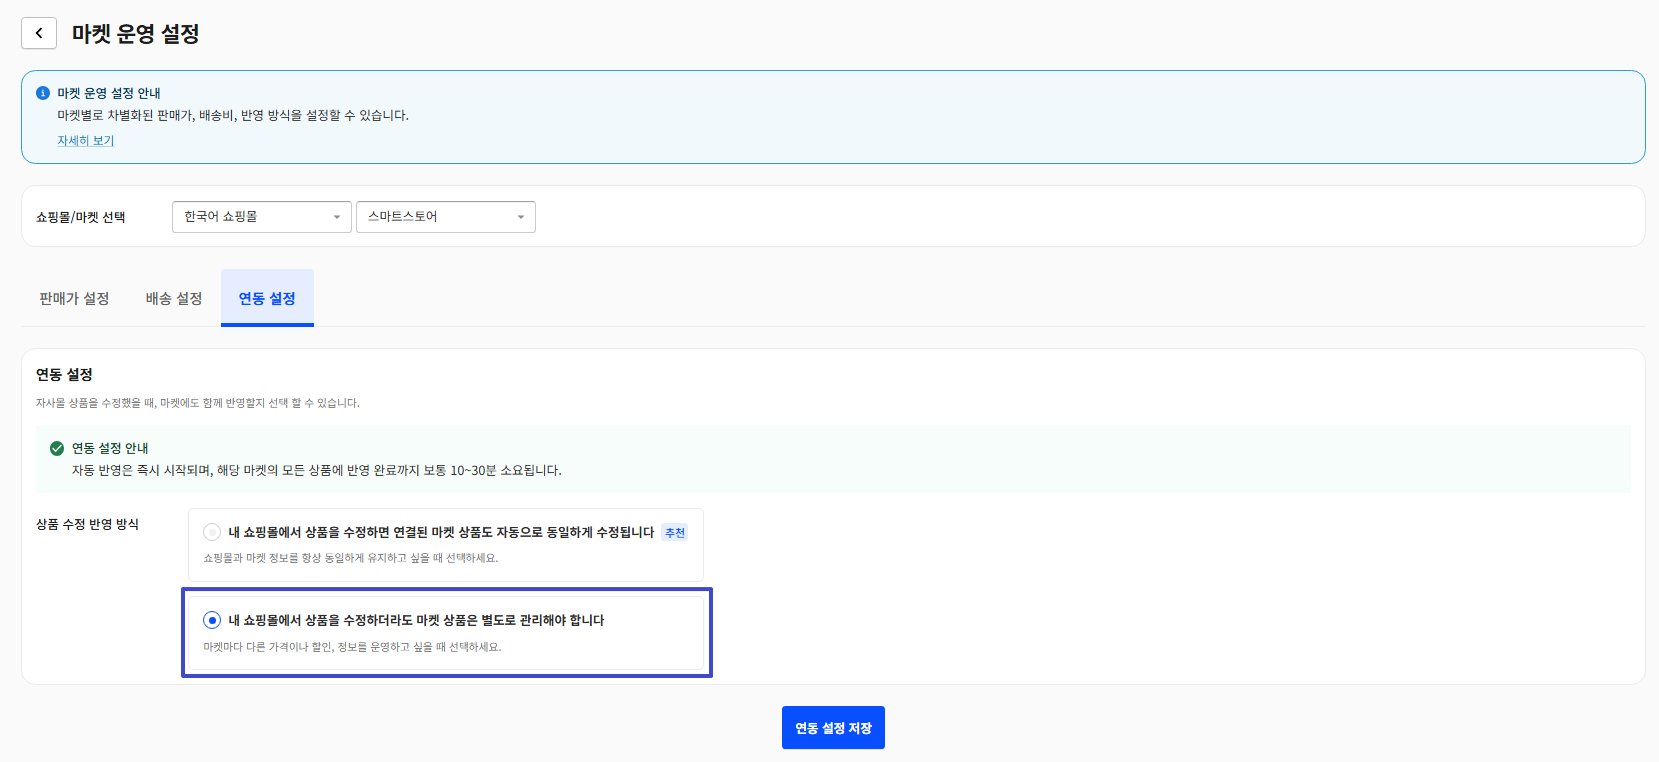Image resolution: width=1659 pixels, height=762 pixels.
Task: Click the 쇼핑몰/마켓 선택 label
Action: coord(81,217)
